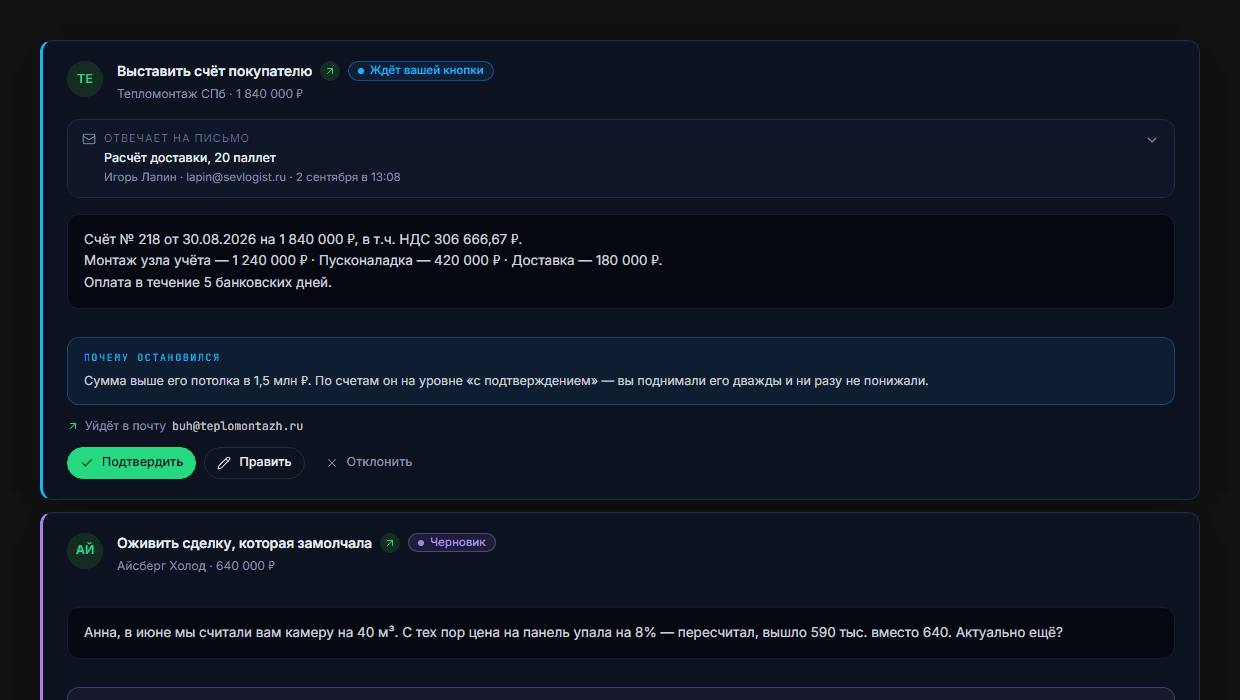Open Выставить счёт покупателю title
This screenshot has height=700, width=1240.
coord(215,71)
